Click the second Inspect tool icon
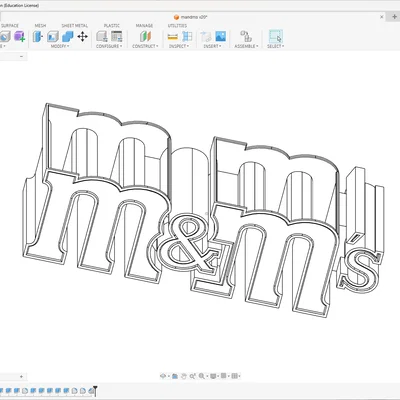 [187, 36]
